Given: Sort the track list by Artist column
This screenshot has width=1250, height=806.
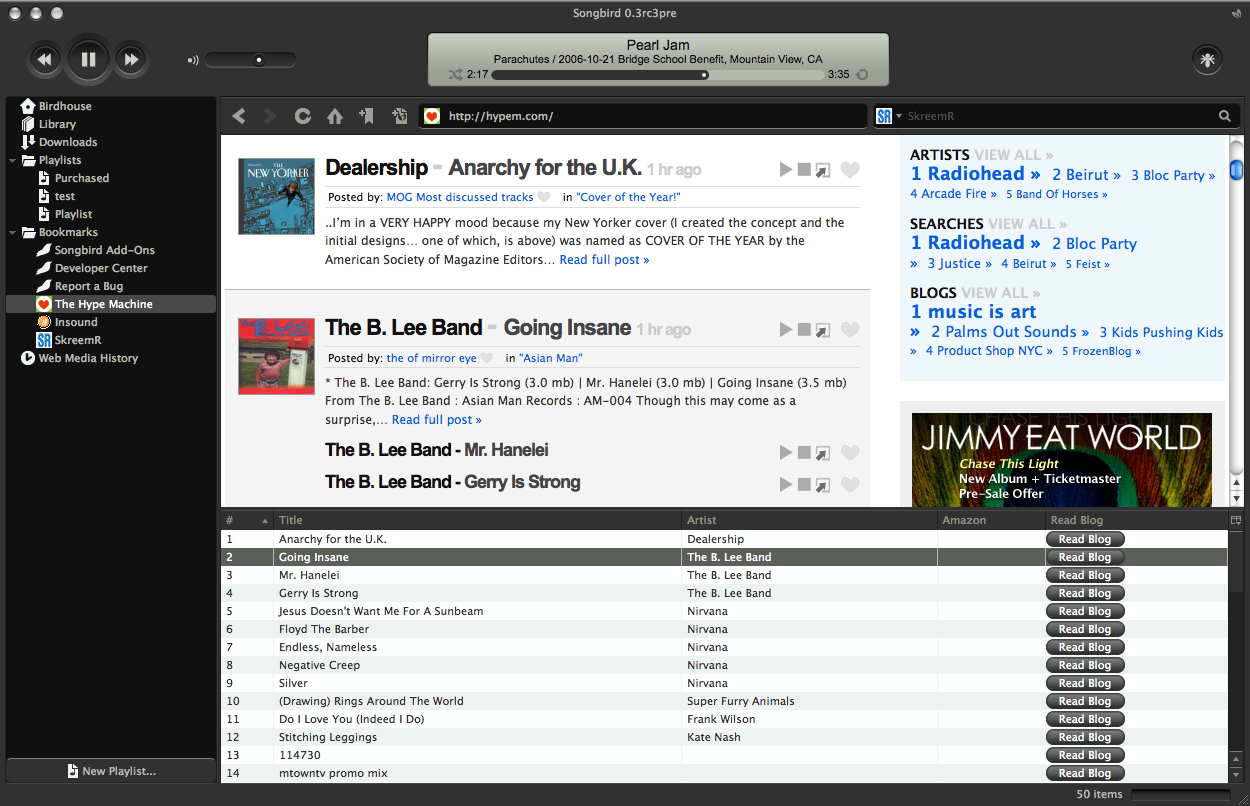Looking at the screenshot, I should click(810, 520).
